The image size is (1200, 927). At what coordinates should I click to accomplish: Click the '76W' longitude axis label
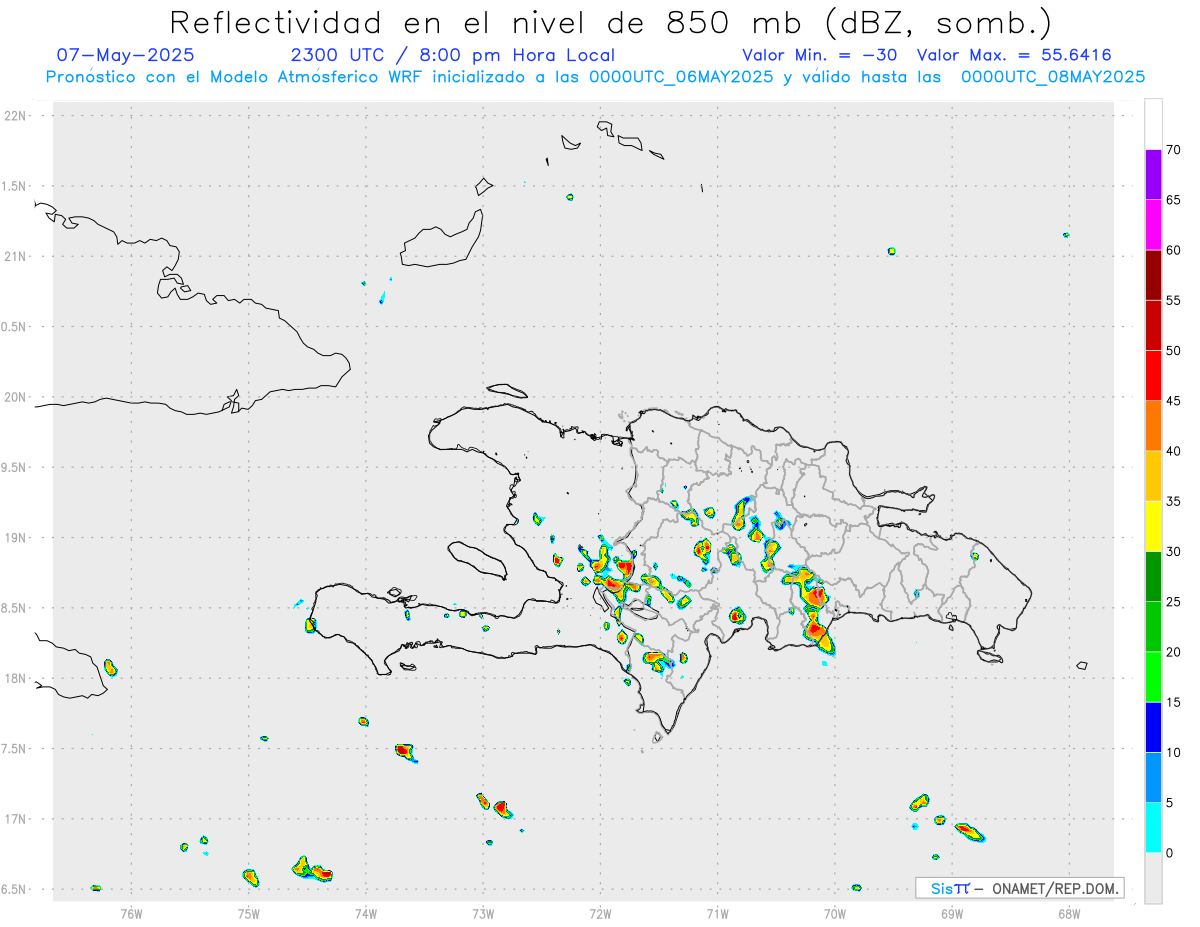click(x=131, y=912)
